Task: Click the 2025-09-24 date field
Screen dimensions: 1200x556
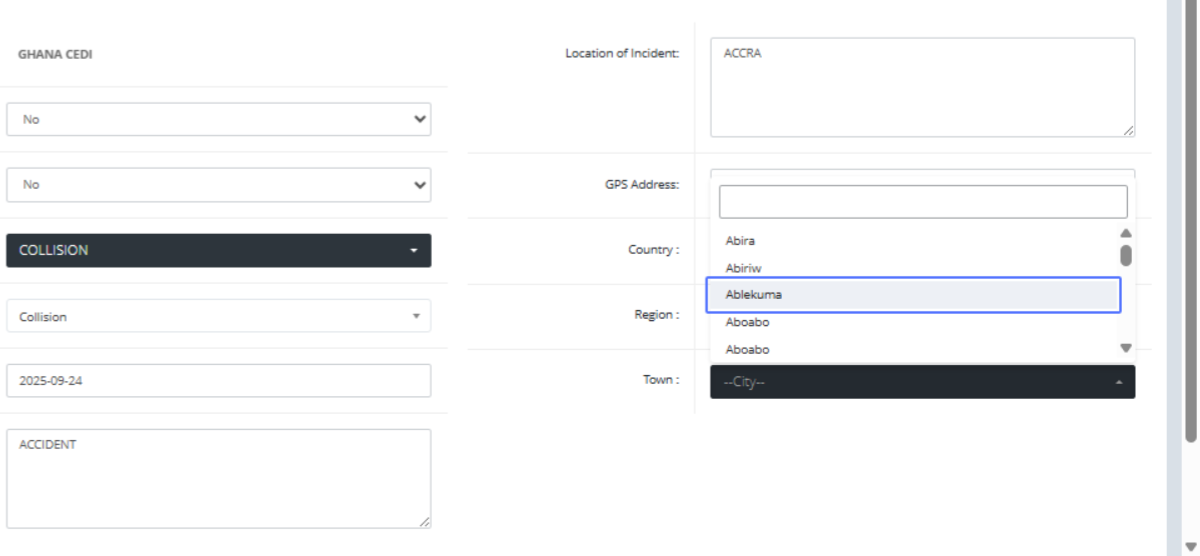Action: [x=218, y=381]
